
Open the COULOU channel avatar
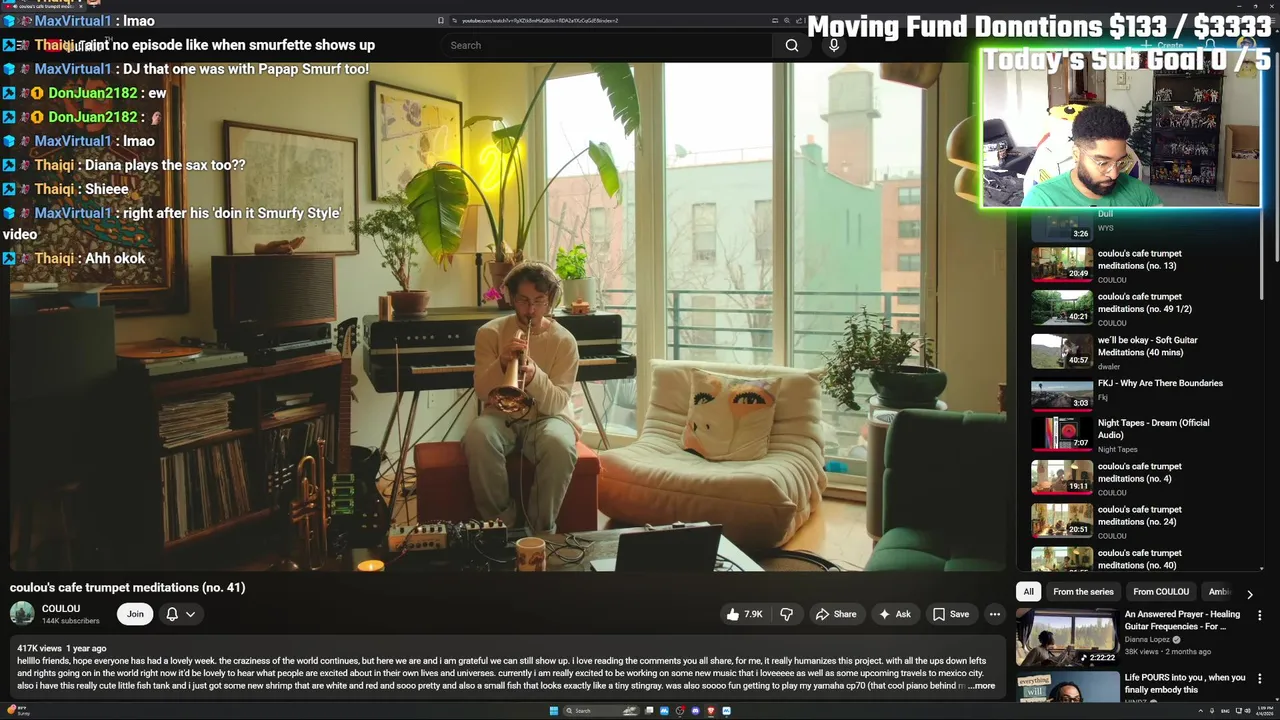(22, 614)
